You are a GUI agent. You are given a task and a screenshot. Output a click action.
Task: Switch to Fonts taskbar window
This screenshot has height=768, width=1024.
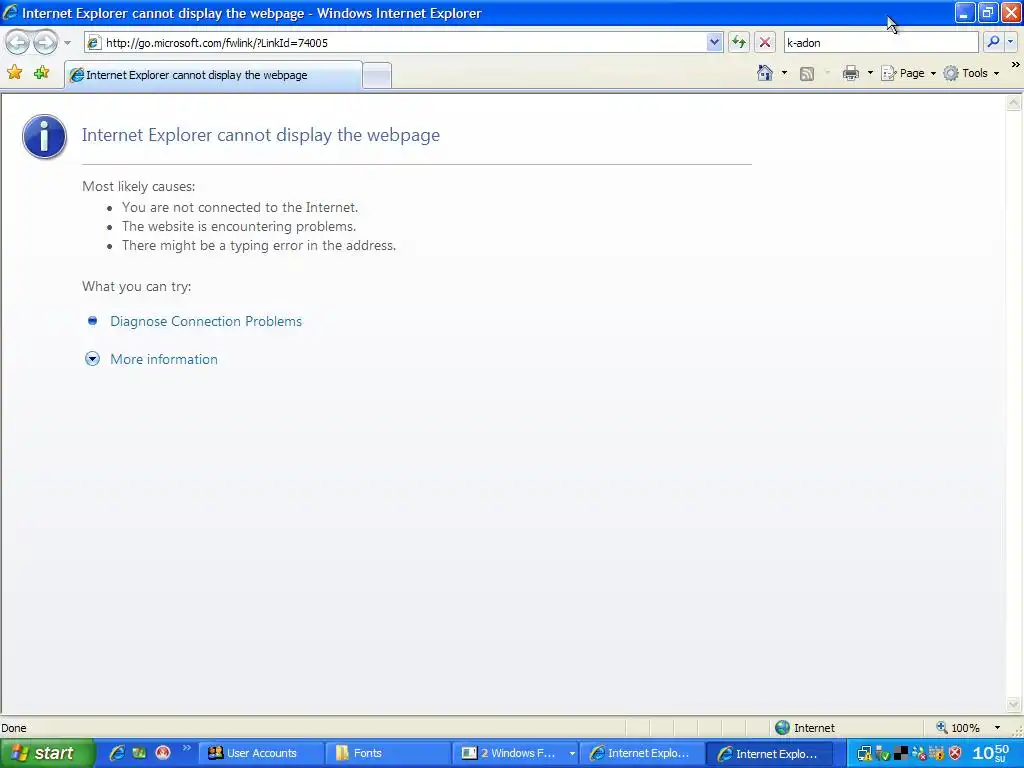(389, 753)
